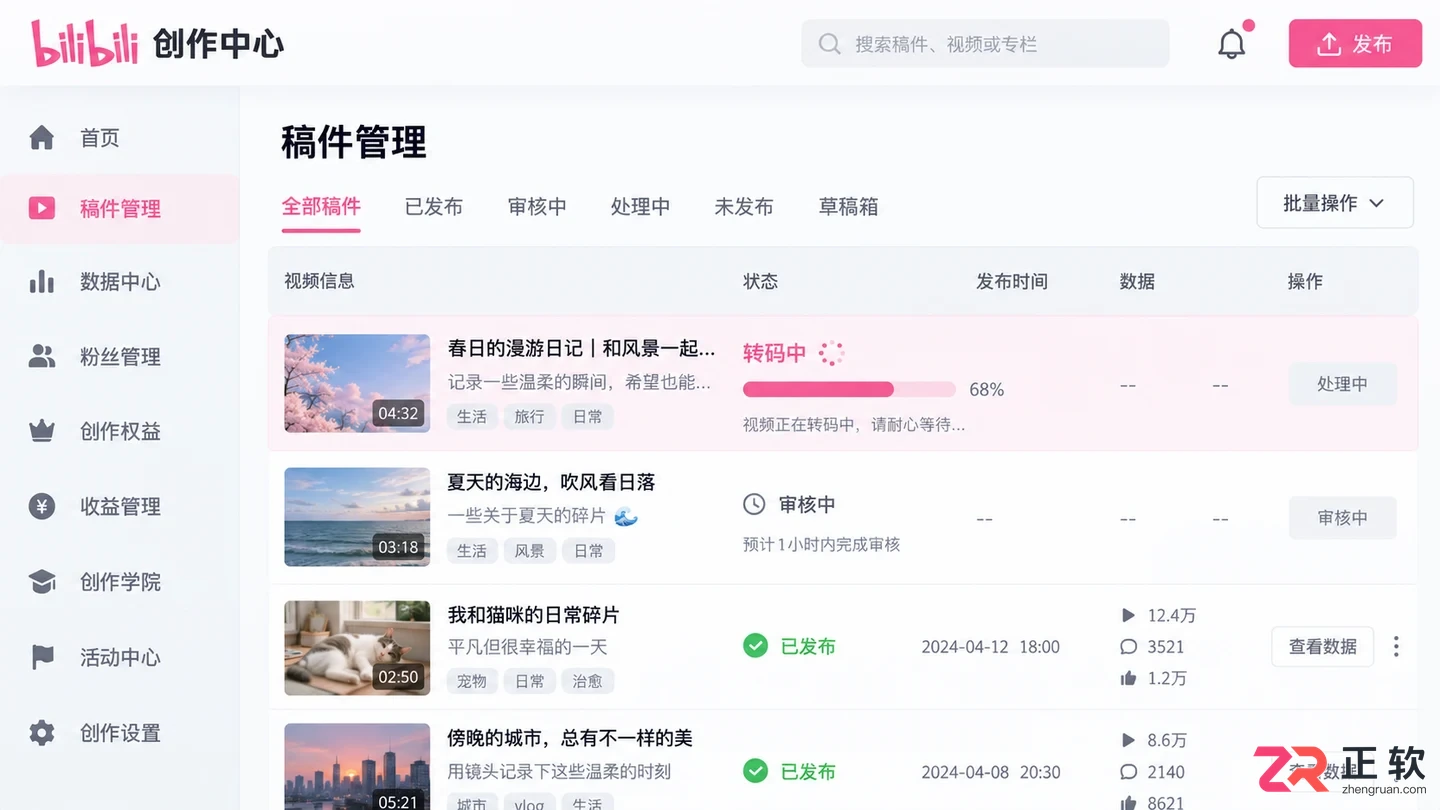Viewport: 1440px width, 810px height.
Task: Switch to the 已发布 tab
Action: click(x=434, y=207)
